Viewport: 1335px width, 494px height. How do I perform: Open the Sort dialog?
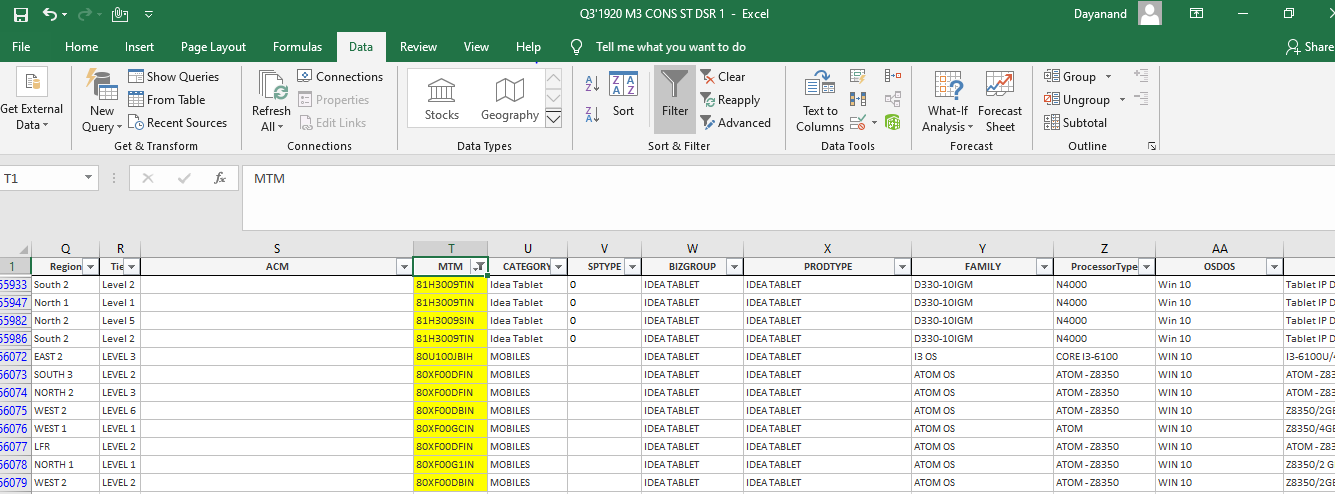tap(623, 95)
